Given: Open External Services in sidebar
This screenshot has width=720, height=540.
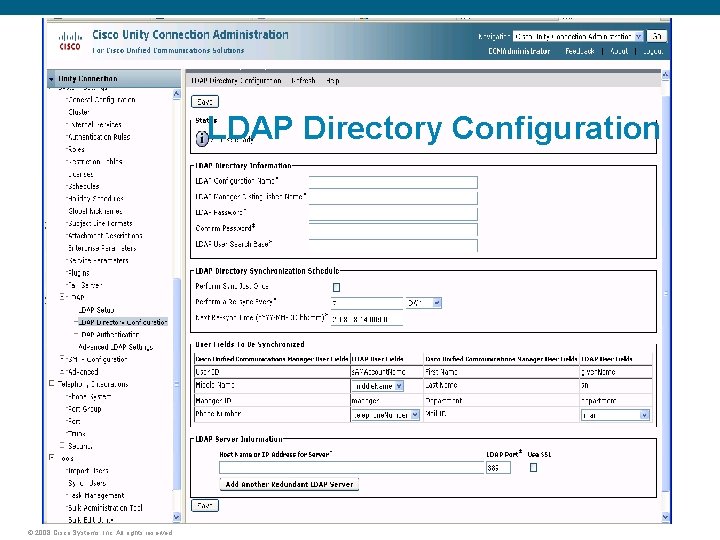Looking at the screenshot, I should click(x=96, y=124).
